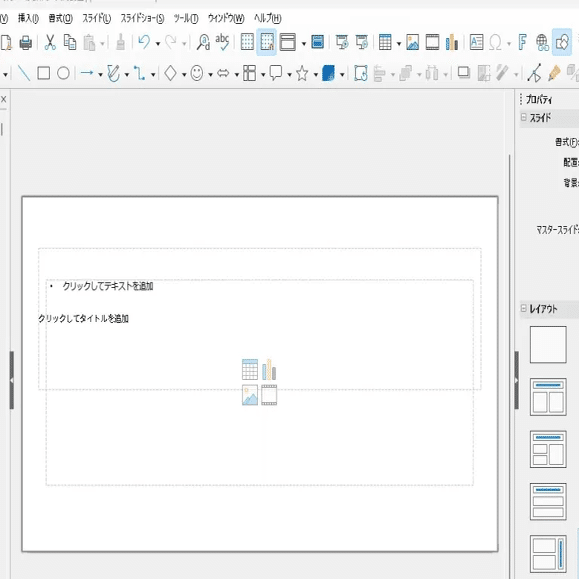Open the ツール(T) menu
Screen dimensions: 579x579
tap(186, 18)
